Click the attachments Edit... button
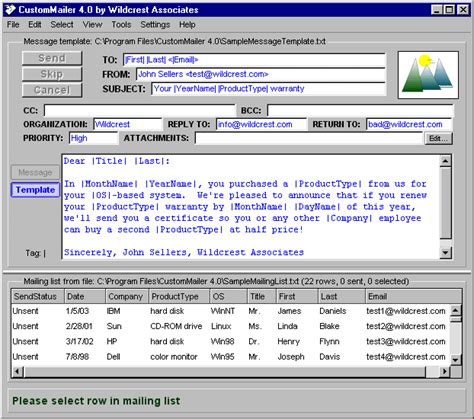 tap(438, 138)
